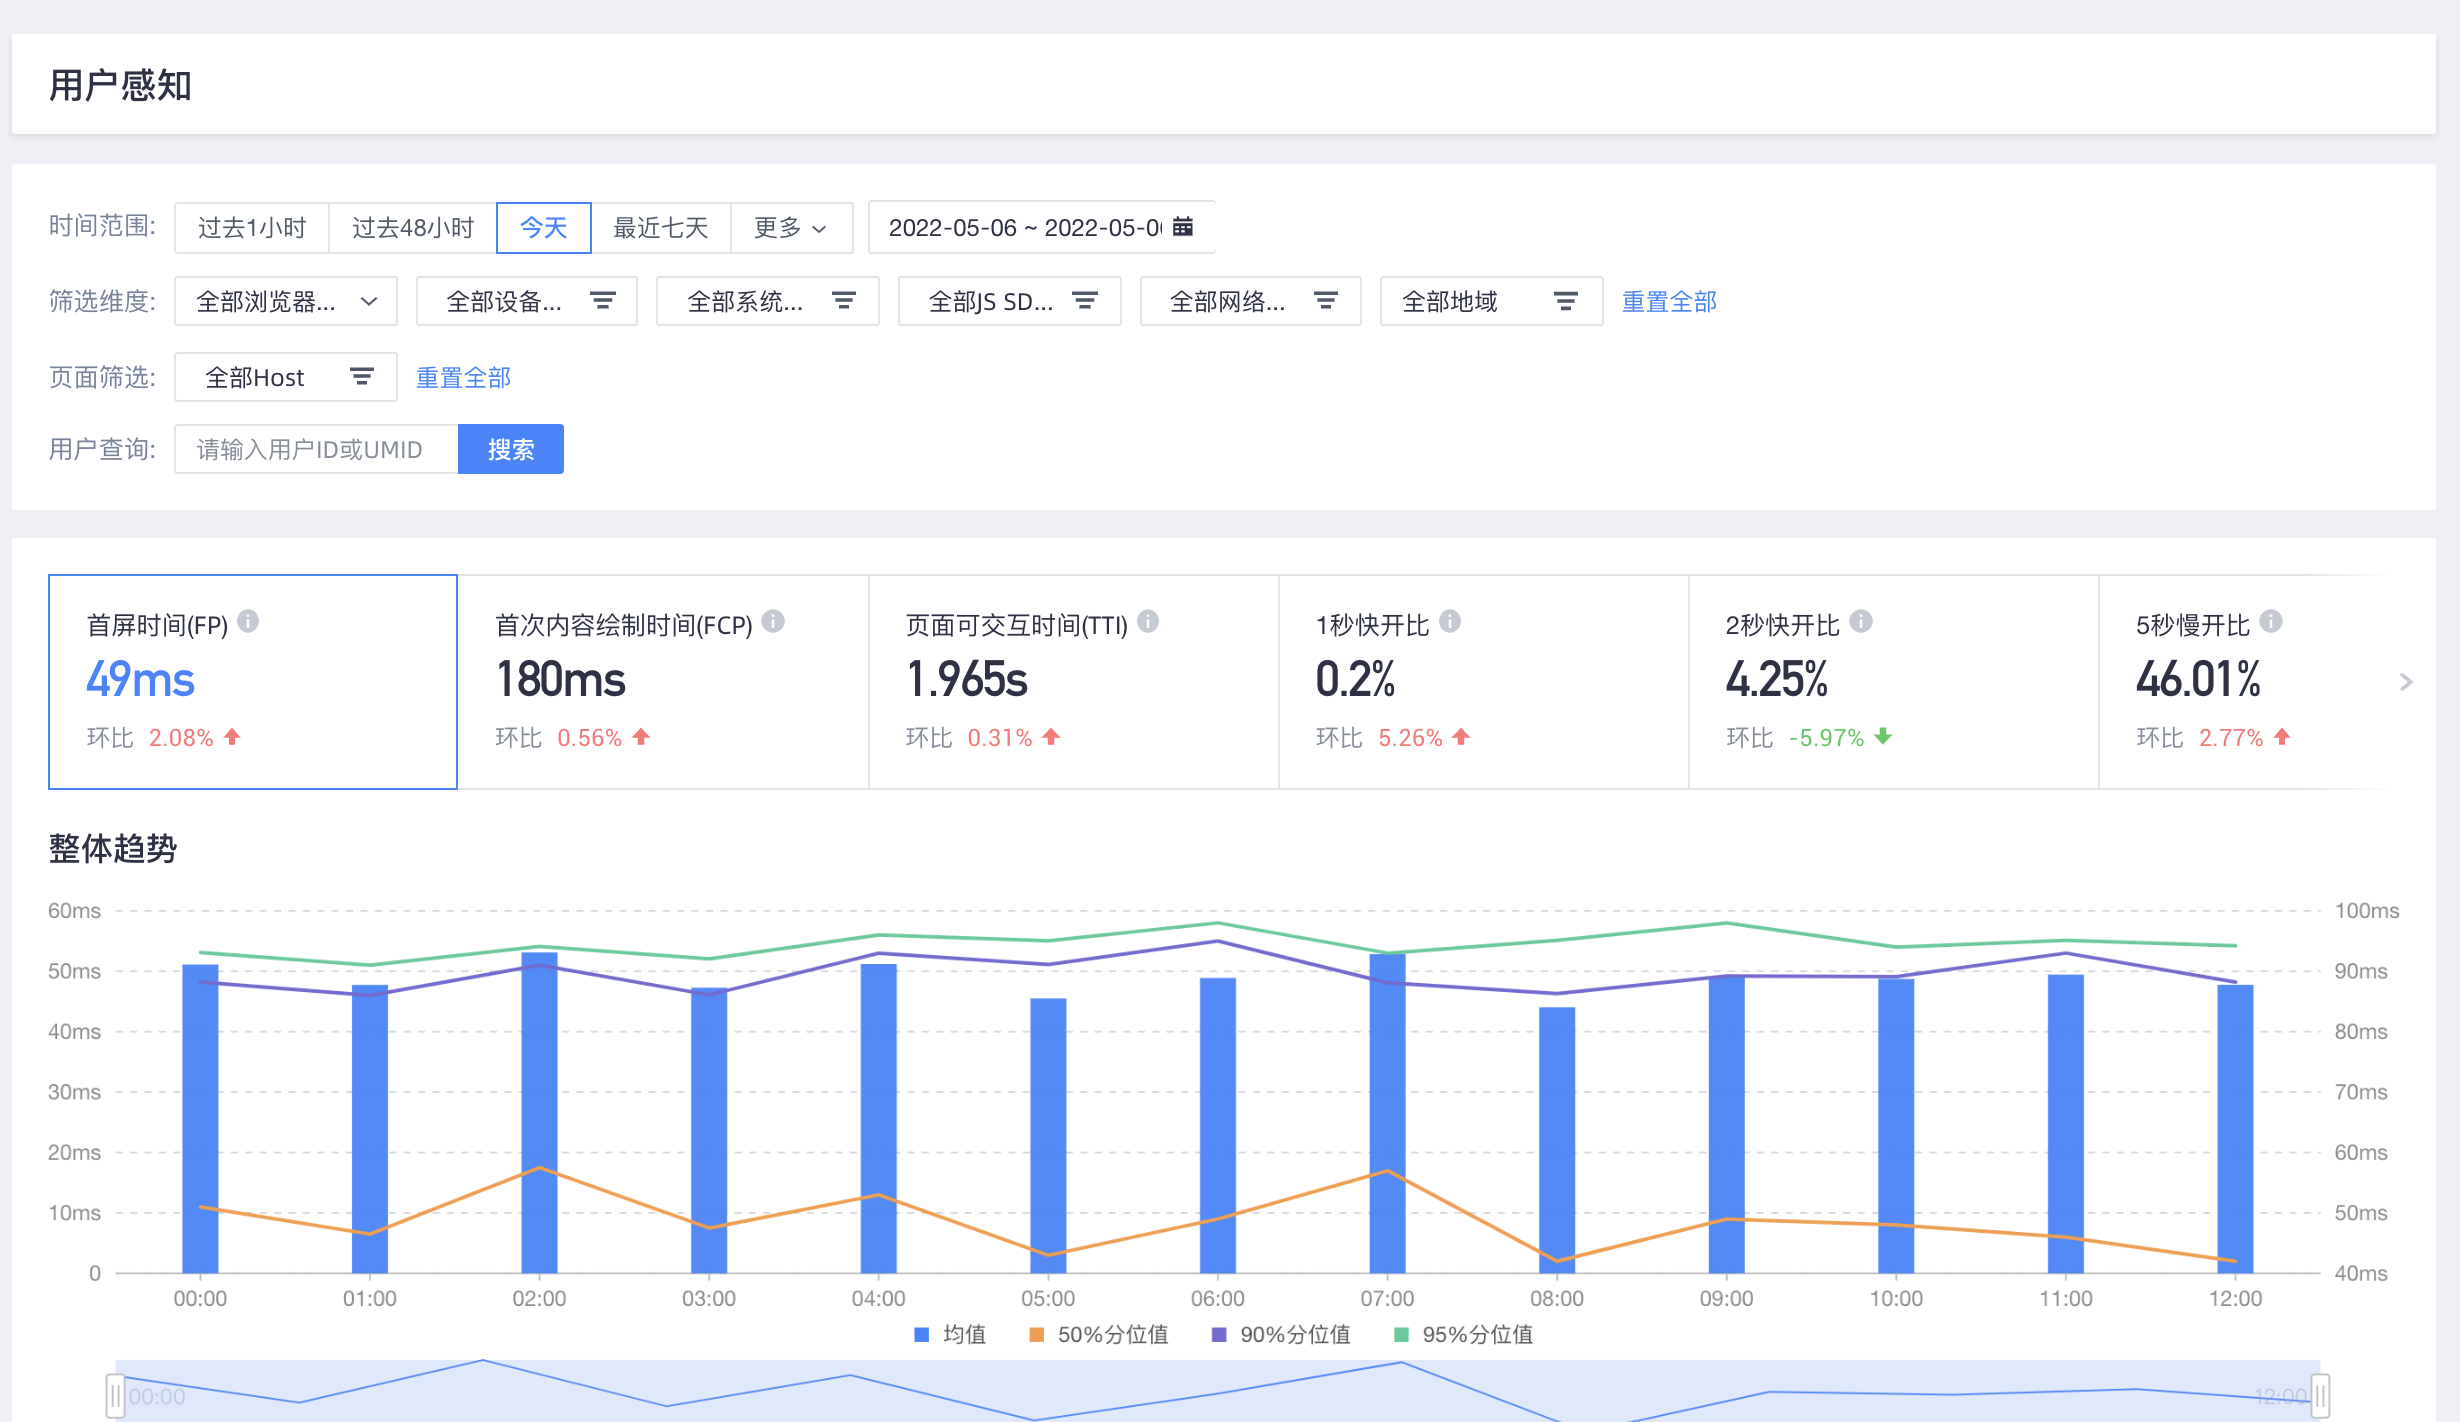Click the 整体趋势 section heading
2460x1422 pixels.
coord(113,848)
